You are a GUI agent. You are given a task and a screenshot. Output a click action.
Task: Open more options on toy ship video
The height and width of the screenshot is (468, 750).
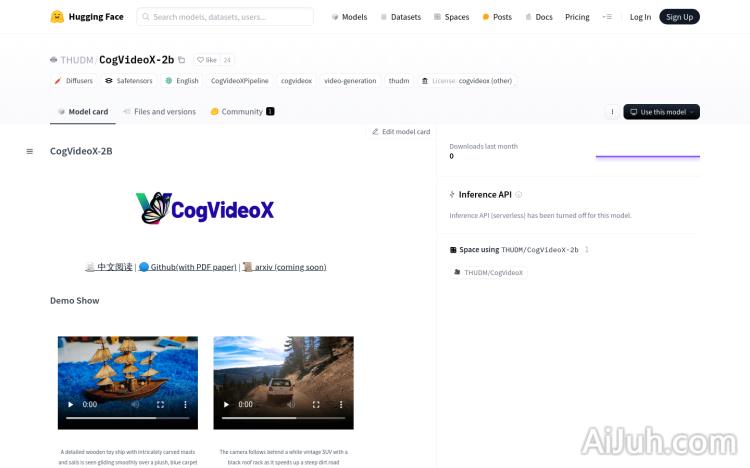[185, 404]
